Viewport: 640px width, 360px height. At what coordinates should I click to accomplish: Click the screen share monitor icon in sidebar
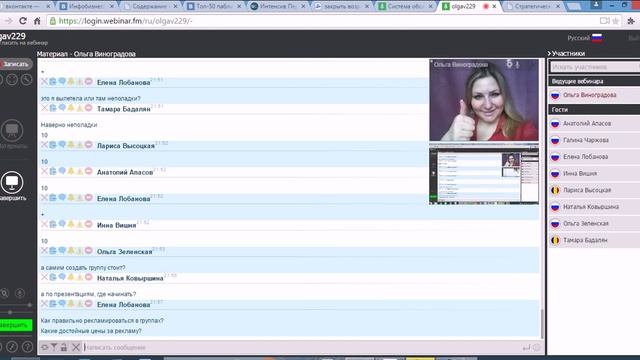tap(12, 182)
